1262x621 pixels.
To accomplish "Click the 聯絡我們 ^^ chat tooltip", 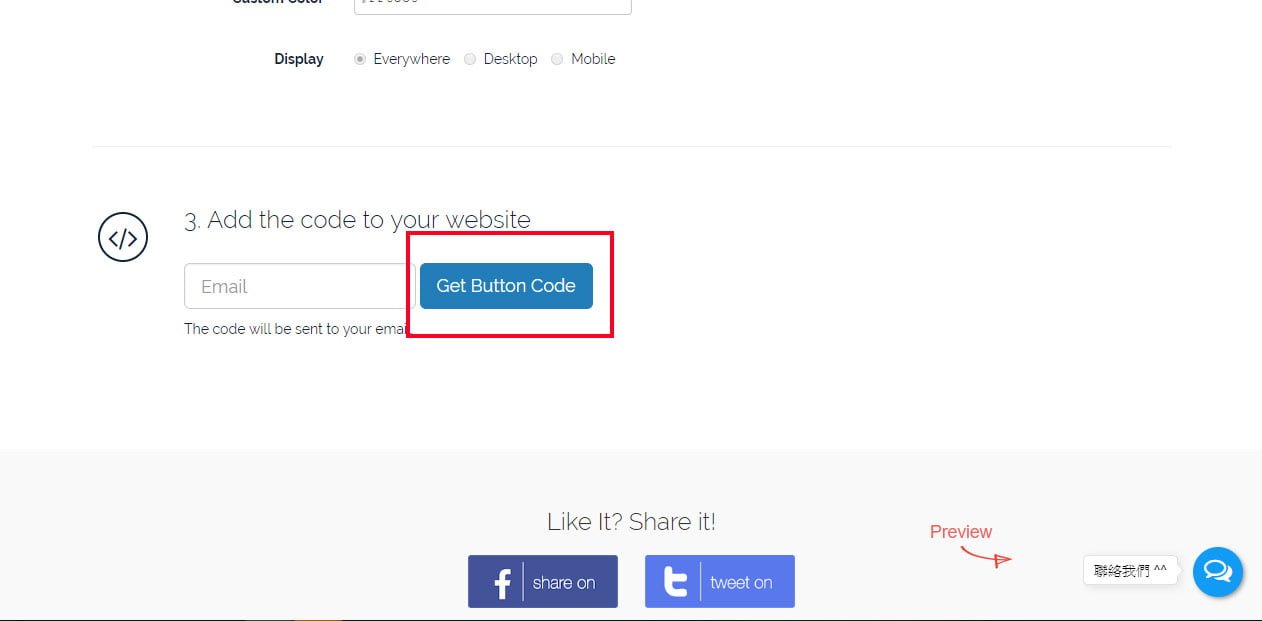I will tap(1130, 571).
